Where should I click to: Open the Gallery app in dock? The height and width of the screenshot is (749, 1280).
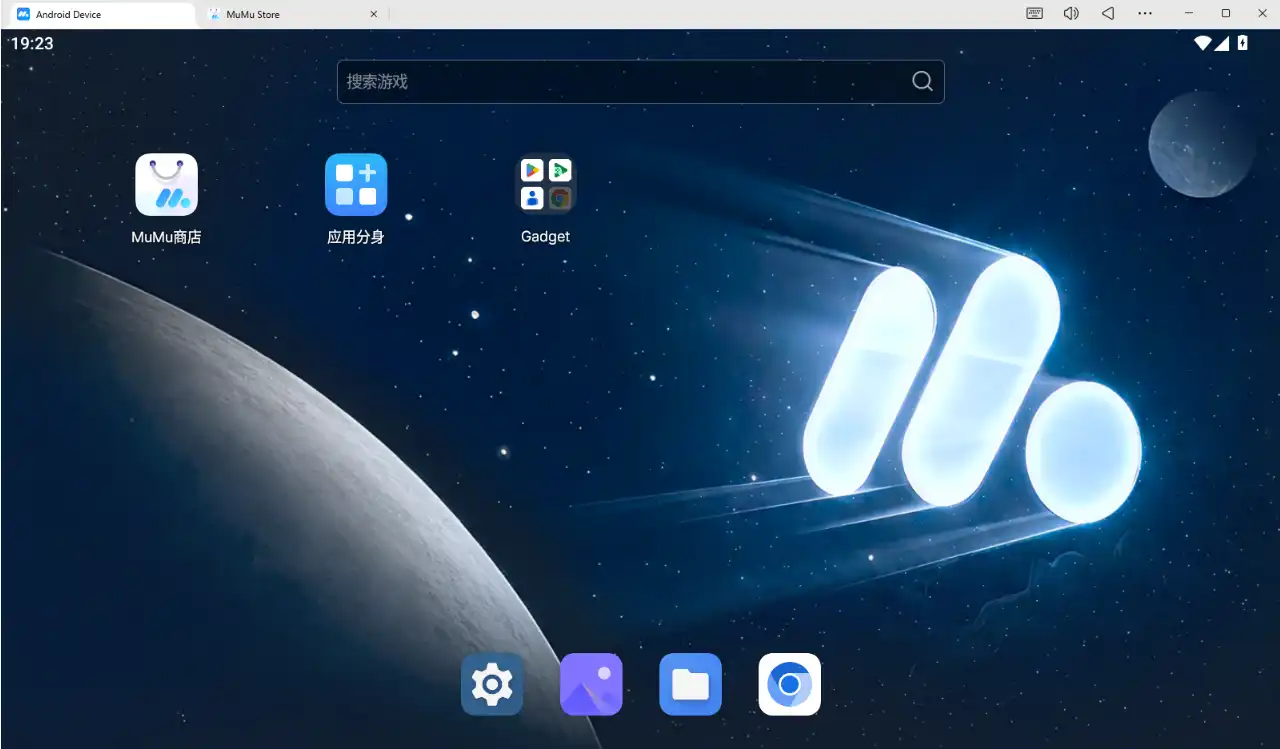[591, 684]
